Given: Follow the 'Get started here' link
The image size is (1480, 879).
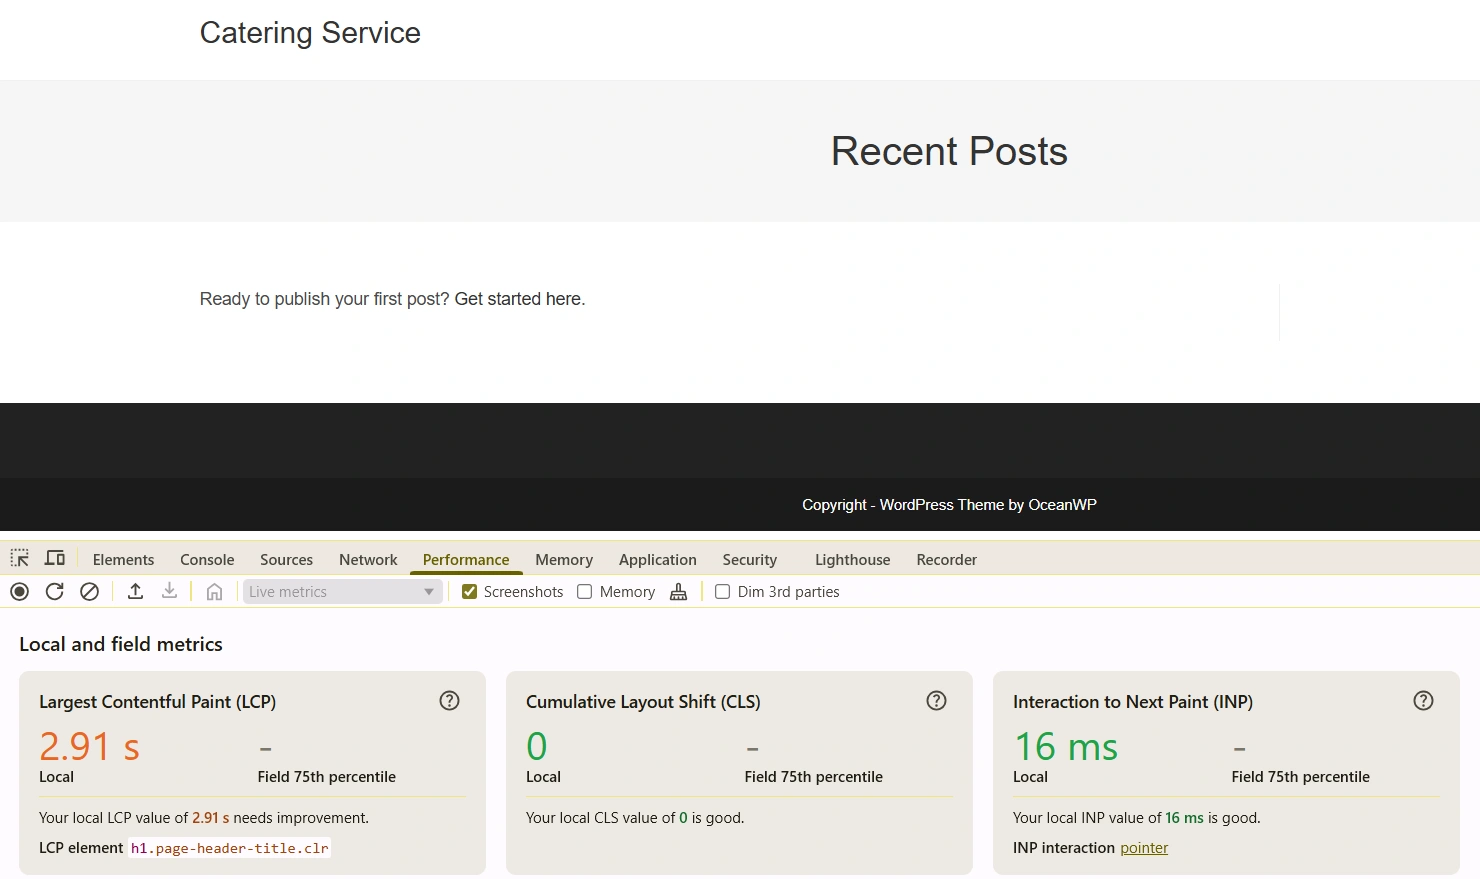Looking at the screenshot, I should [x=518, y=299].
